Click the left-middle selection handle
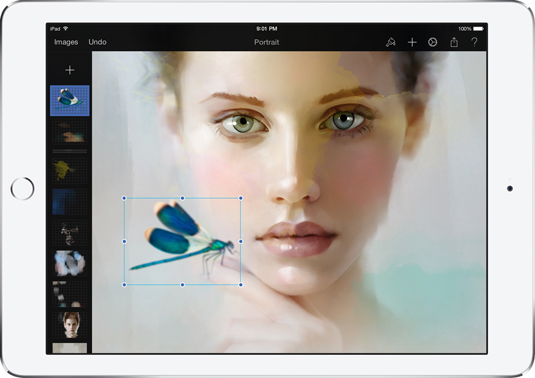This screenshot has width=535, height=378. coord(124,241)
